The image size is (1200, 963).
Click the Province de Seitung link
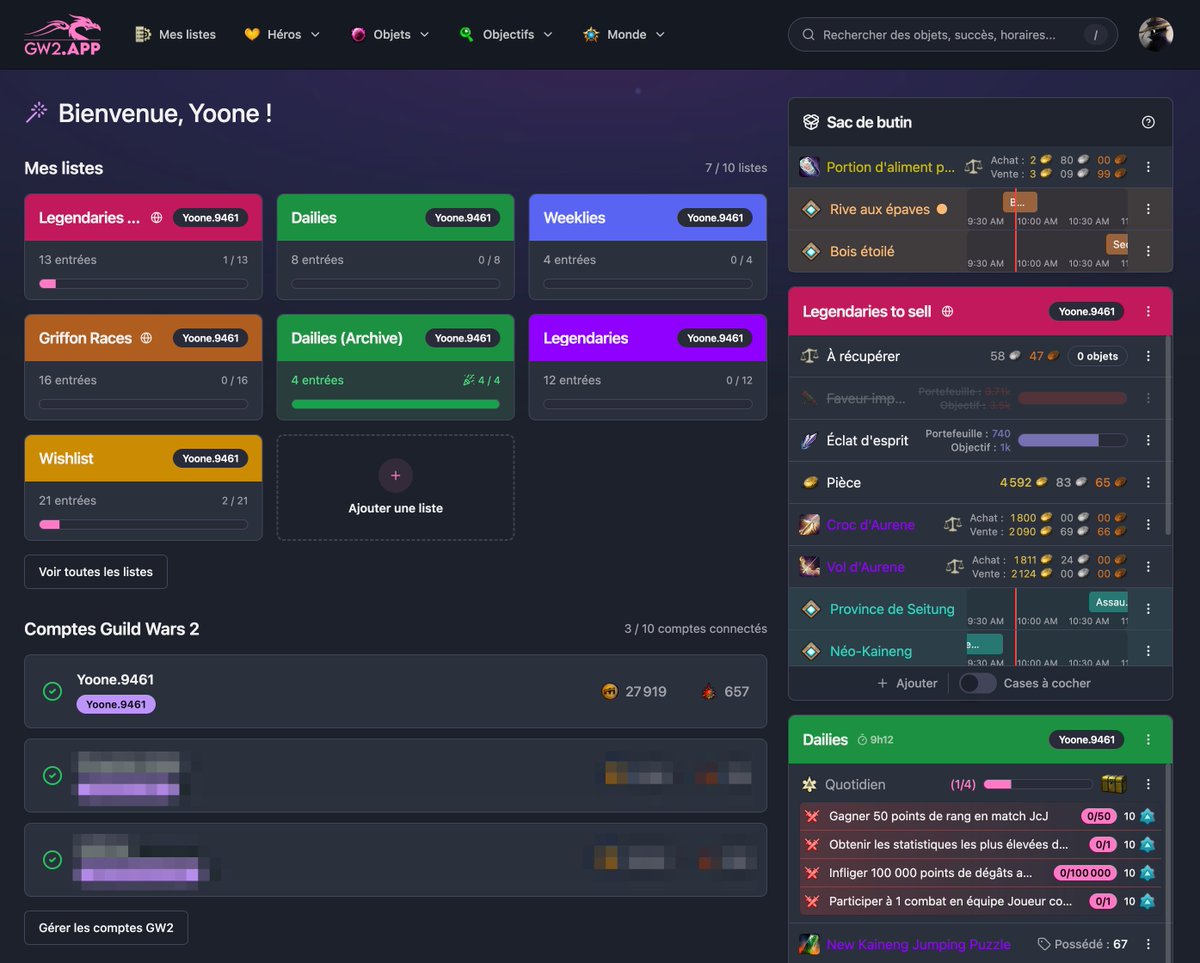(892, 608)
